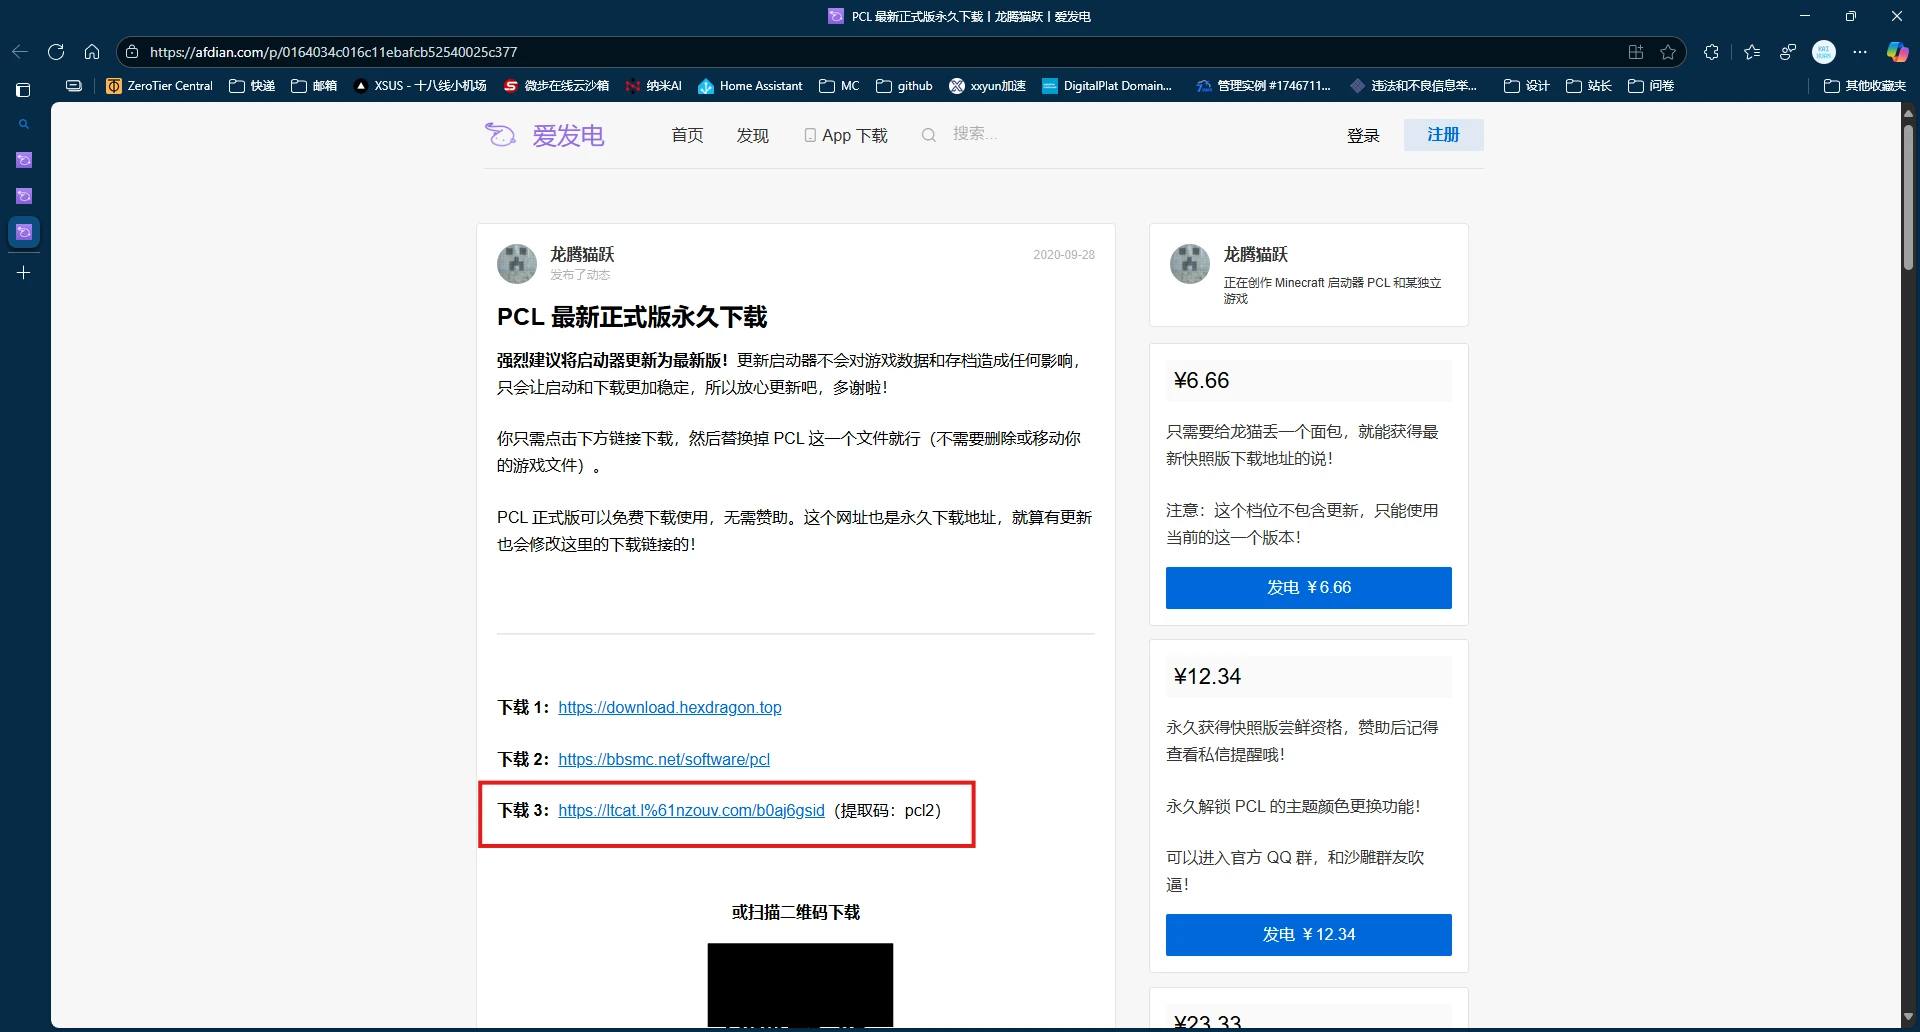This screenshot has height=1032, width=1920.
Task: Open Settings and more ellipsis menu
Action: coord(1860,52)
